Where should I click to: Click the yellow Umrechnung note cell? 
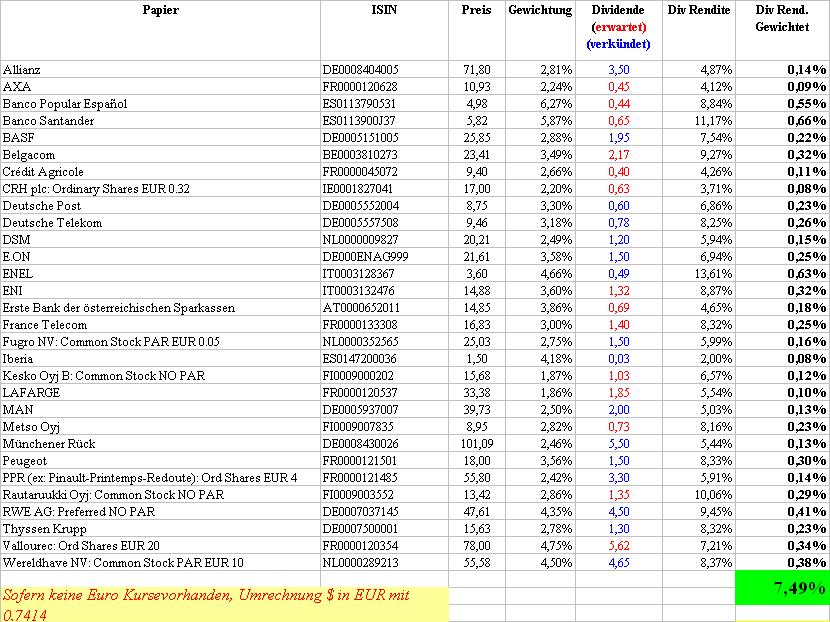(224, 605)
